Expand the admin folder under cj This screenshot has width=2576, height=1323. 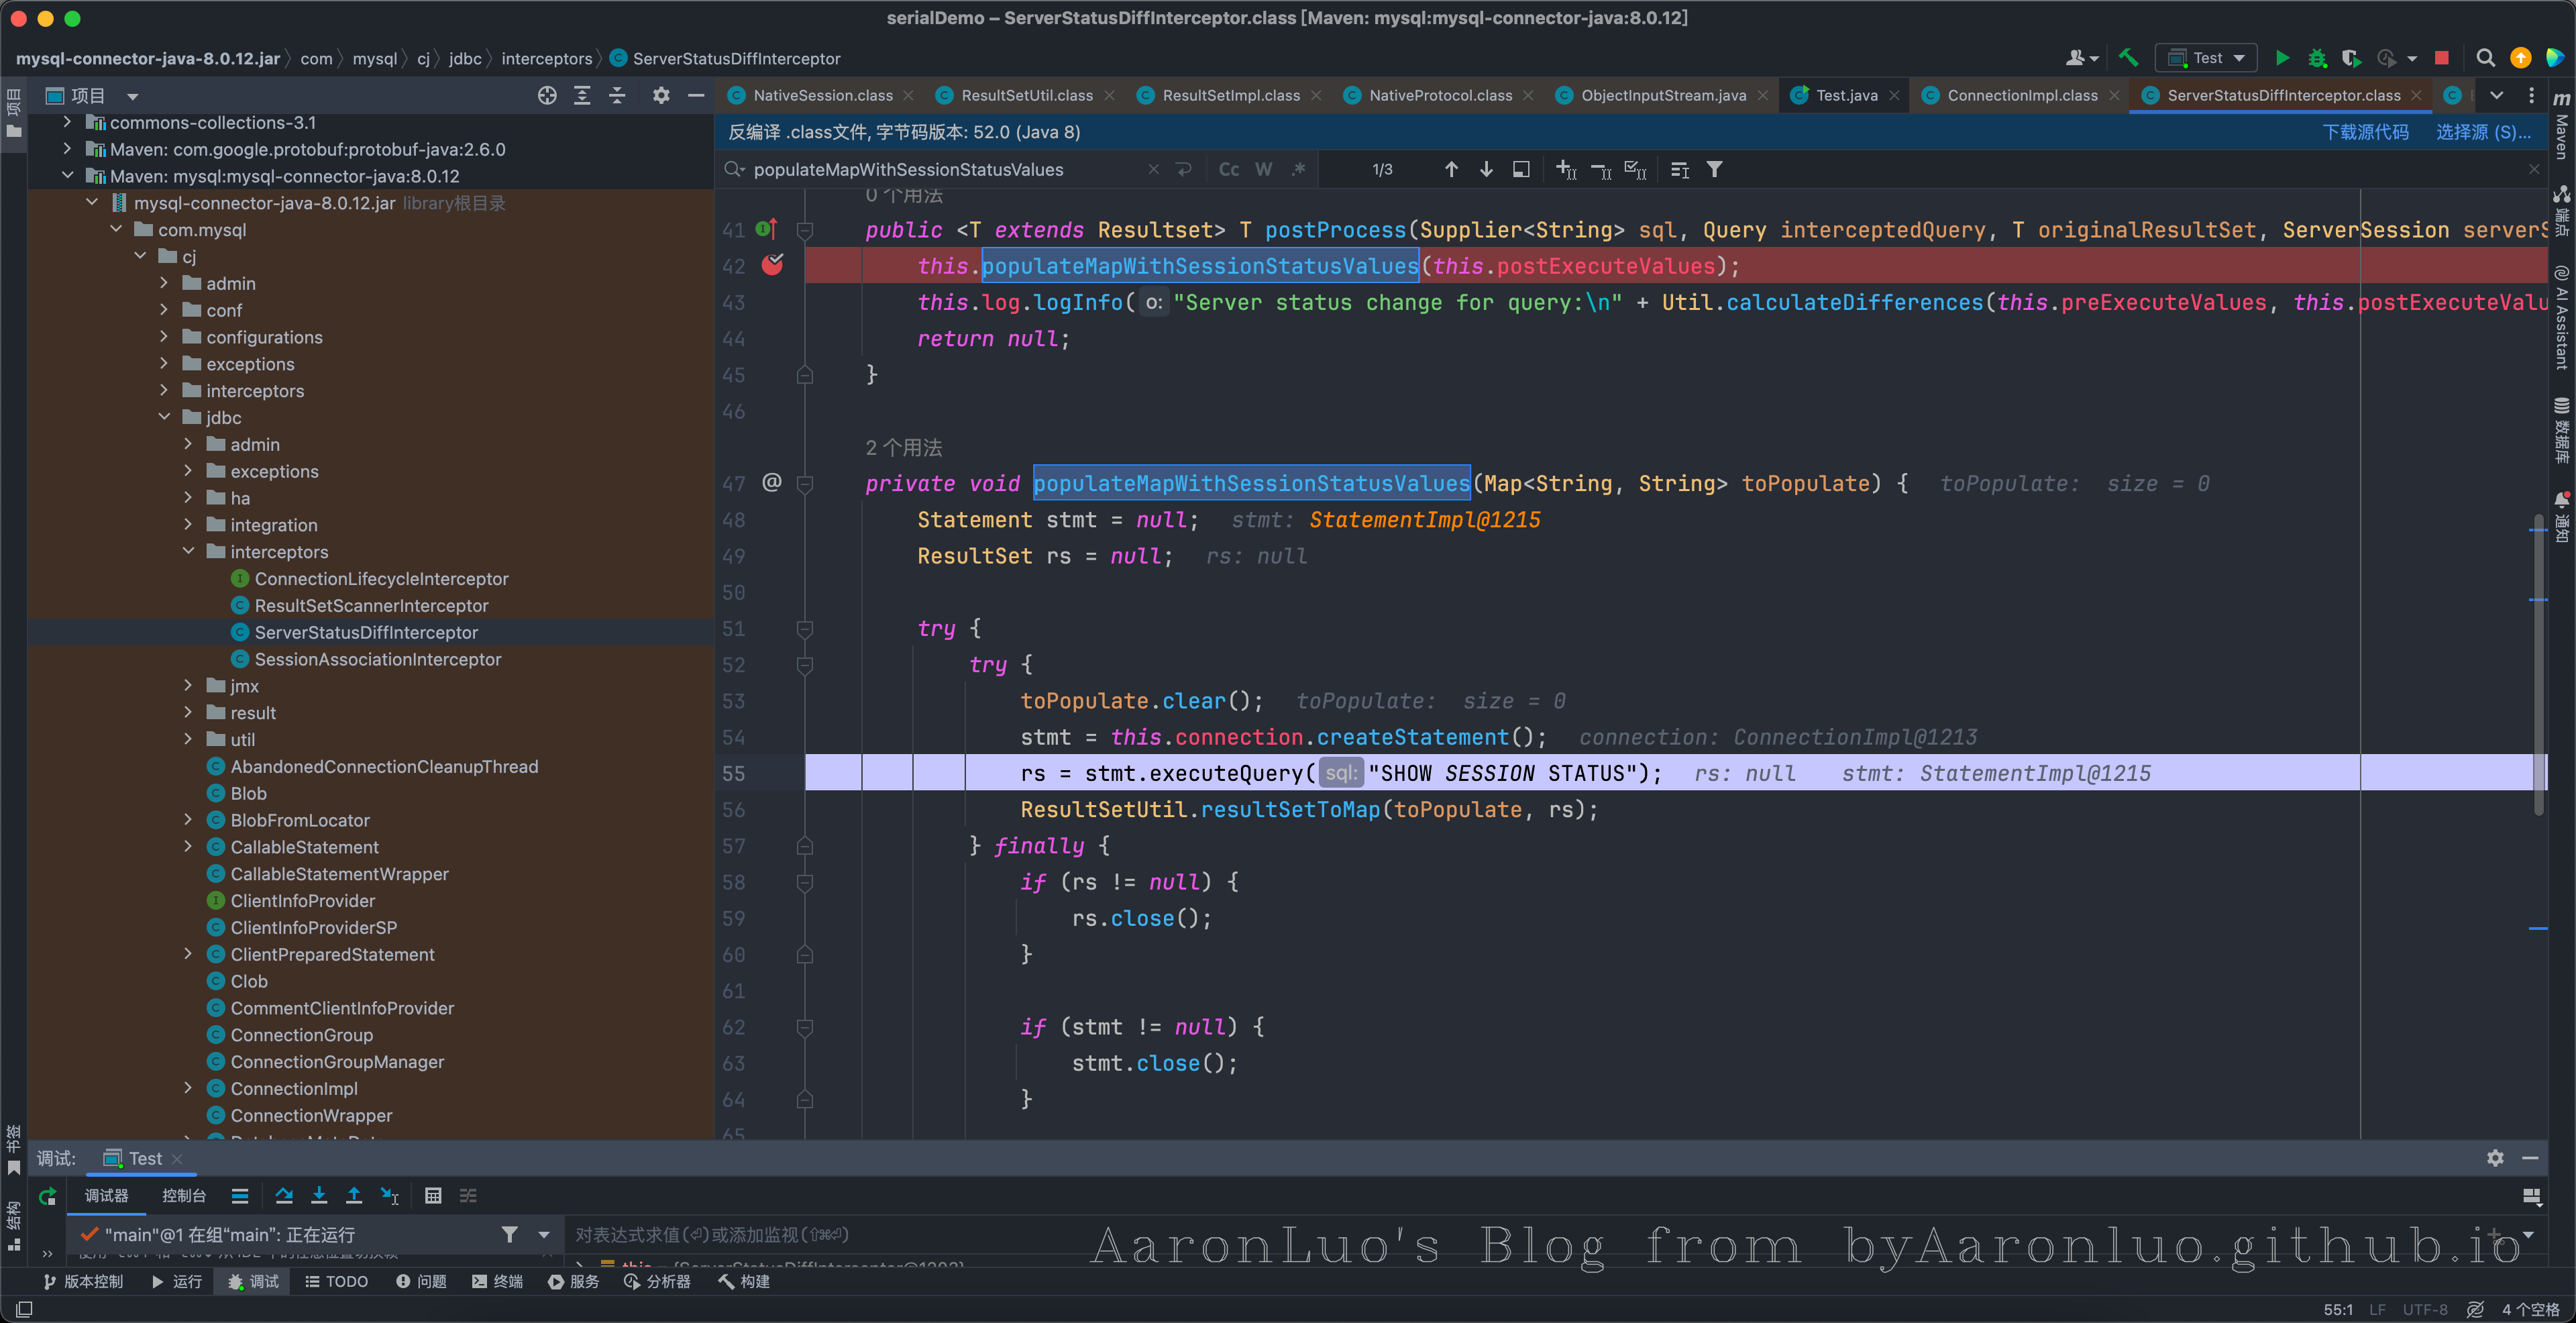point(164,283)
